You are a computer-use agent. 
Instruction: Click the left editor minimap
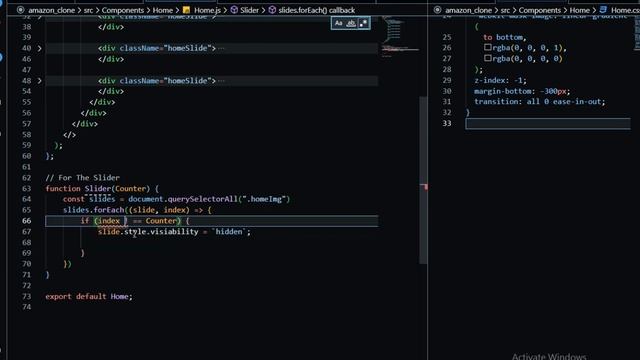point(400,37)
